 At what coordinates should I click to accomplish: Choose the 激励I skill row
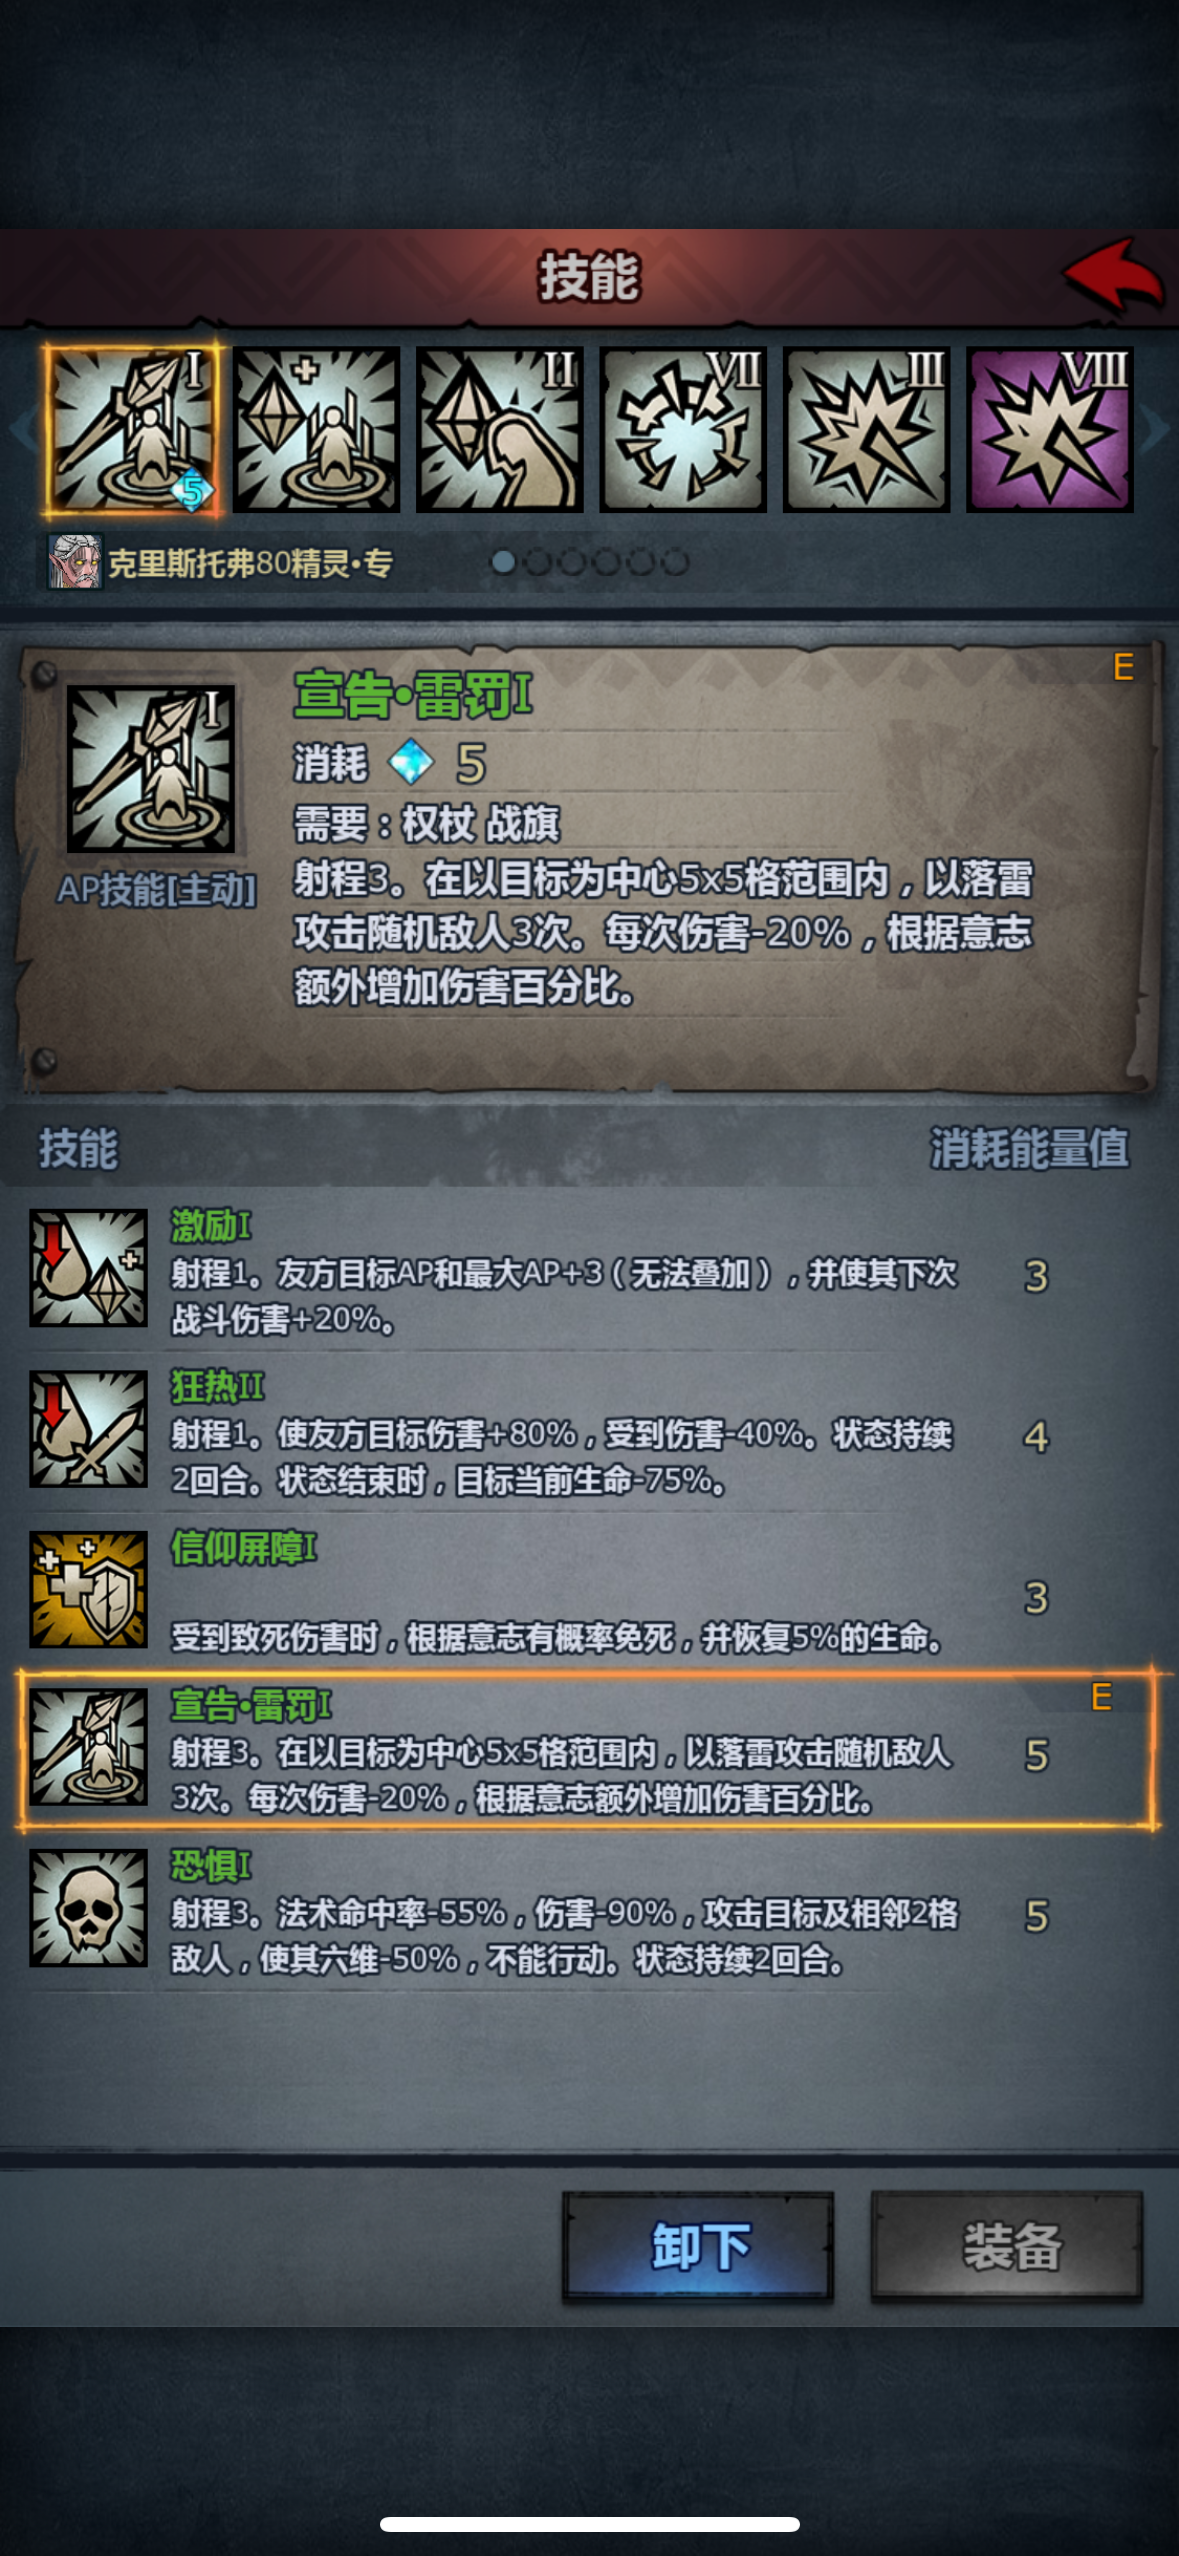point(589,1270)
